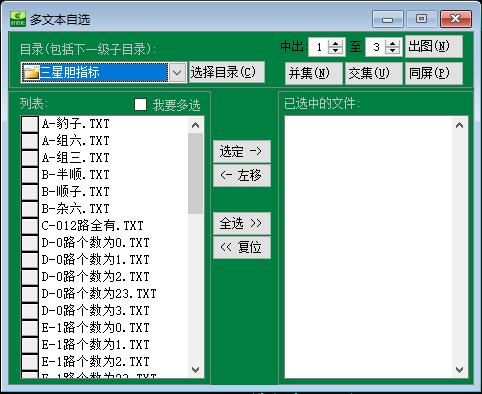
Task: Click the 选定 -> button
Action: (242, 152)
